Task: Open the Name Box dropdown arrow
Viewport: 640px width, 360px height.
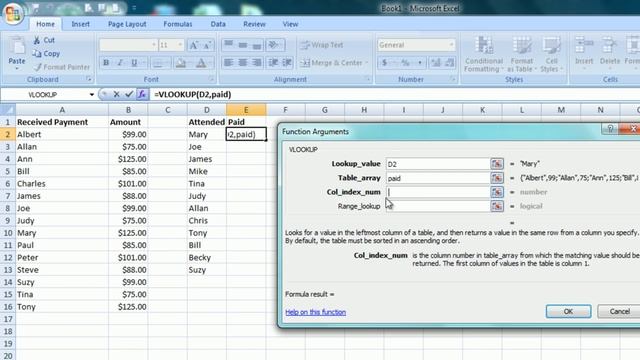Action: click(91, 94)
